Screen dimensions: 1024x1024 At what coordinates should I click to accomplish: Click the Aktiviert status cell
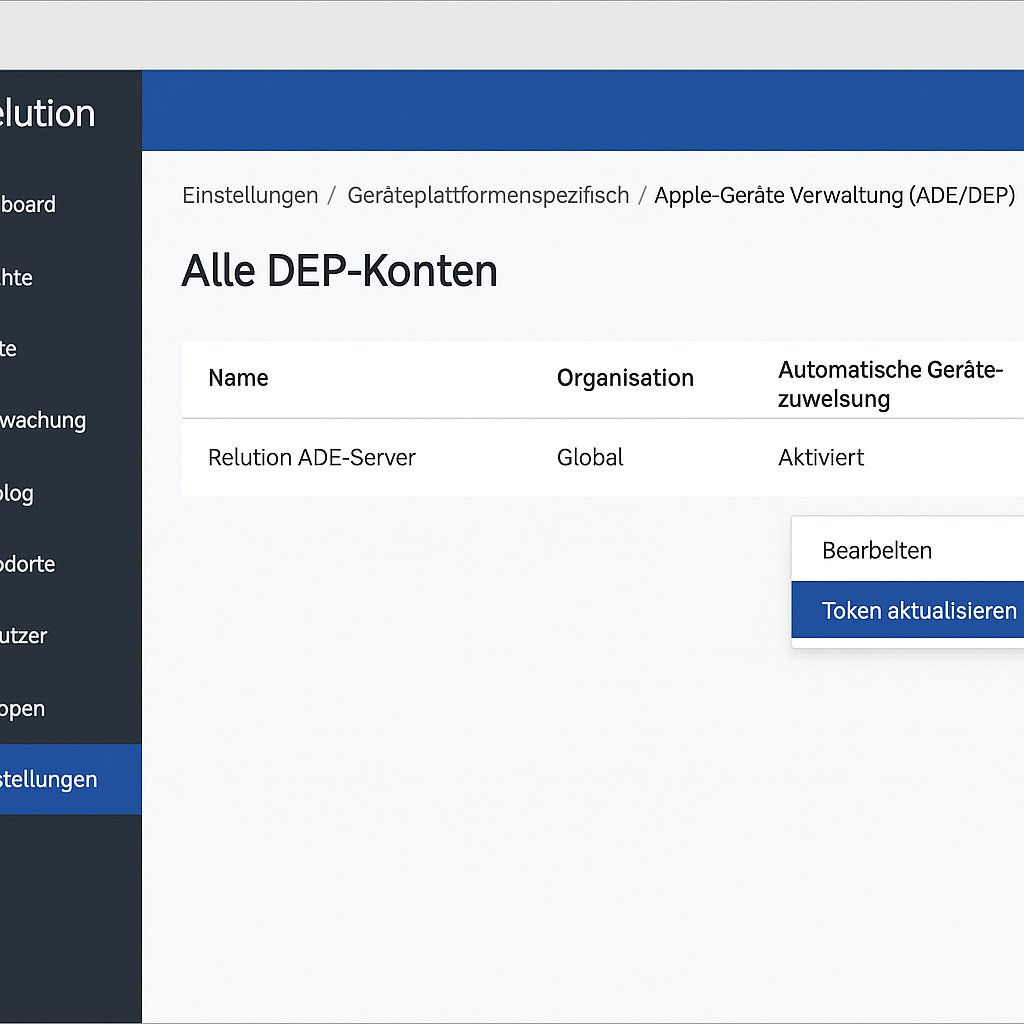[821, 458]
